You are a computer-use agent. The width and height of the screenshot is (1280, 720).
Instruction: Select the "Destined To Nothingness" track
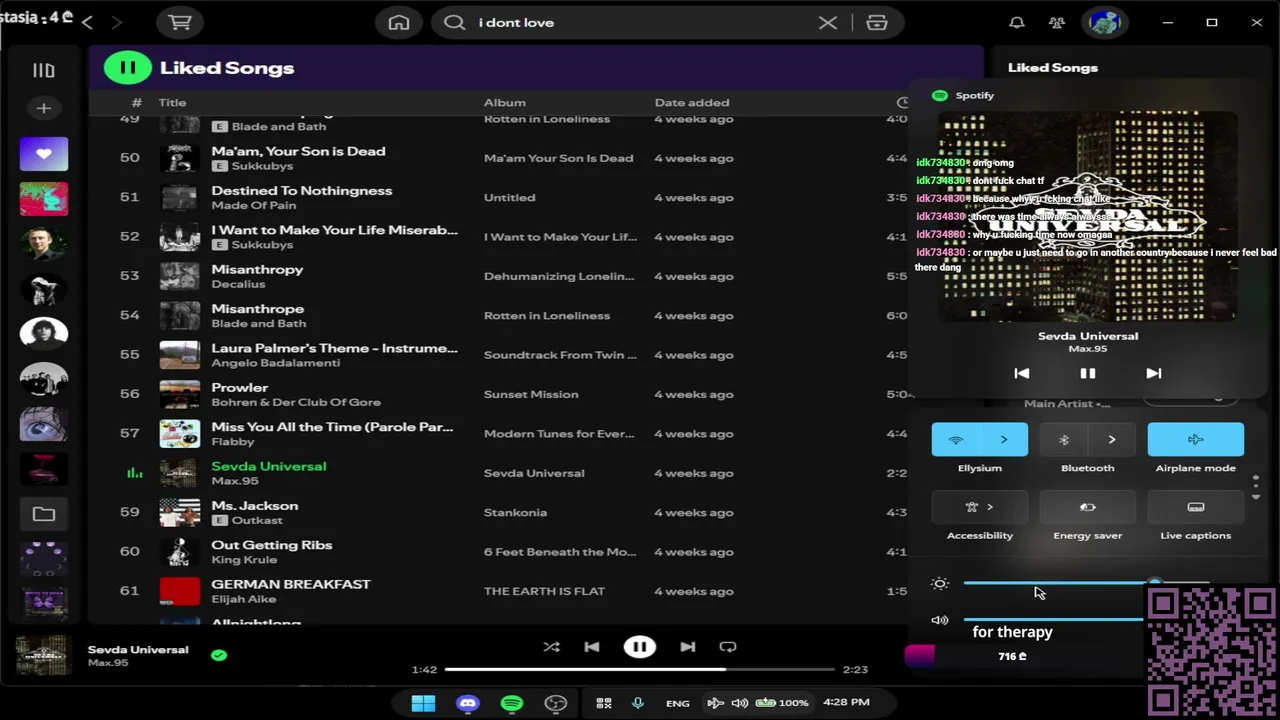(302, 190)
